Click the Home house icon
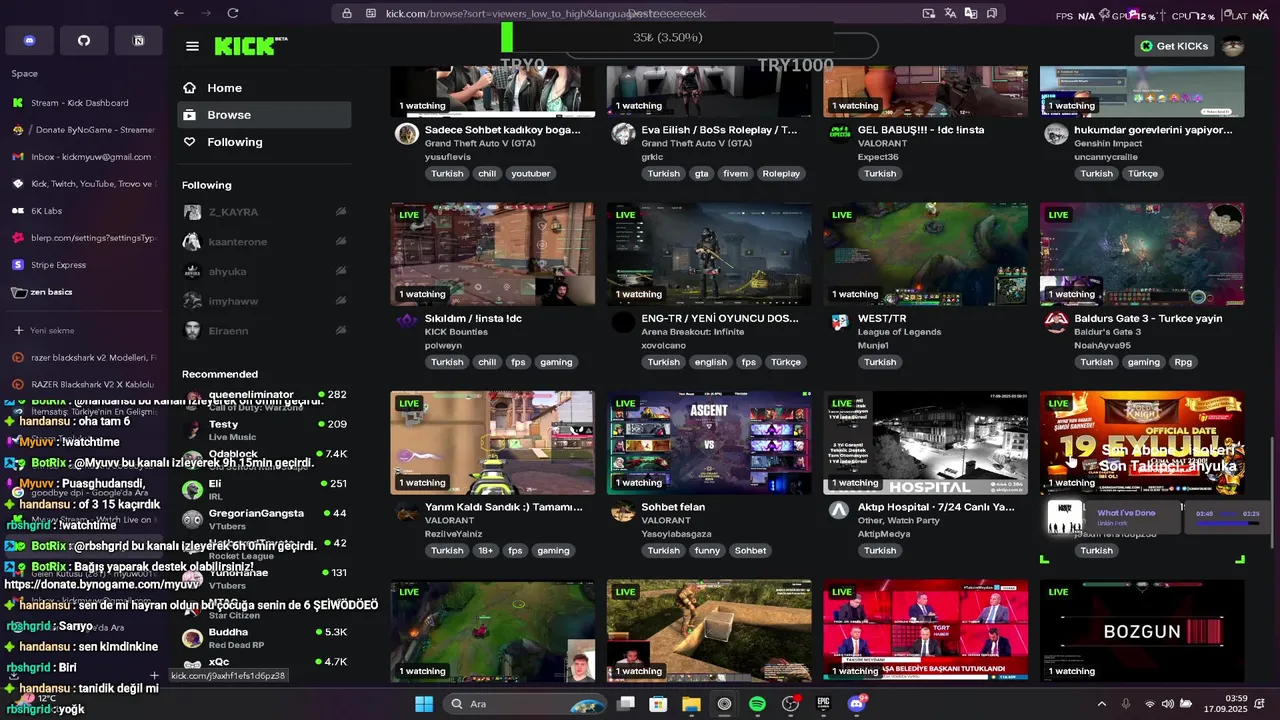The width and height of the screenshot is (1280, 720). pyautogui.click(x=190, y=88)
